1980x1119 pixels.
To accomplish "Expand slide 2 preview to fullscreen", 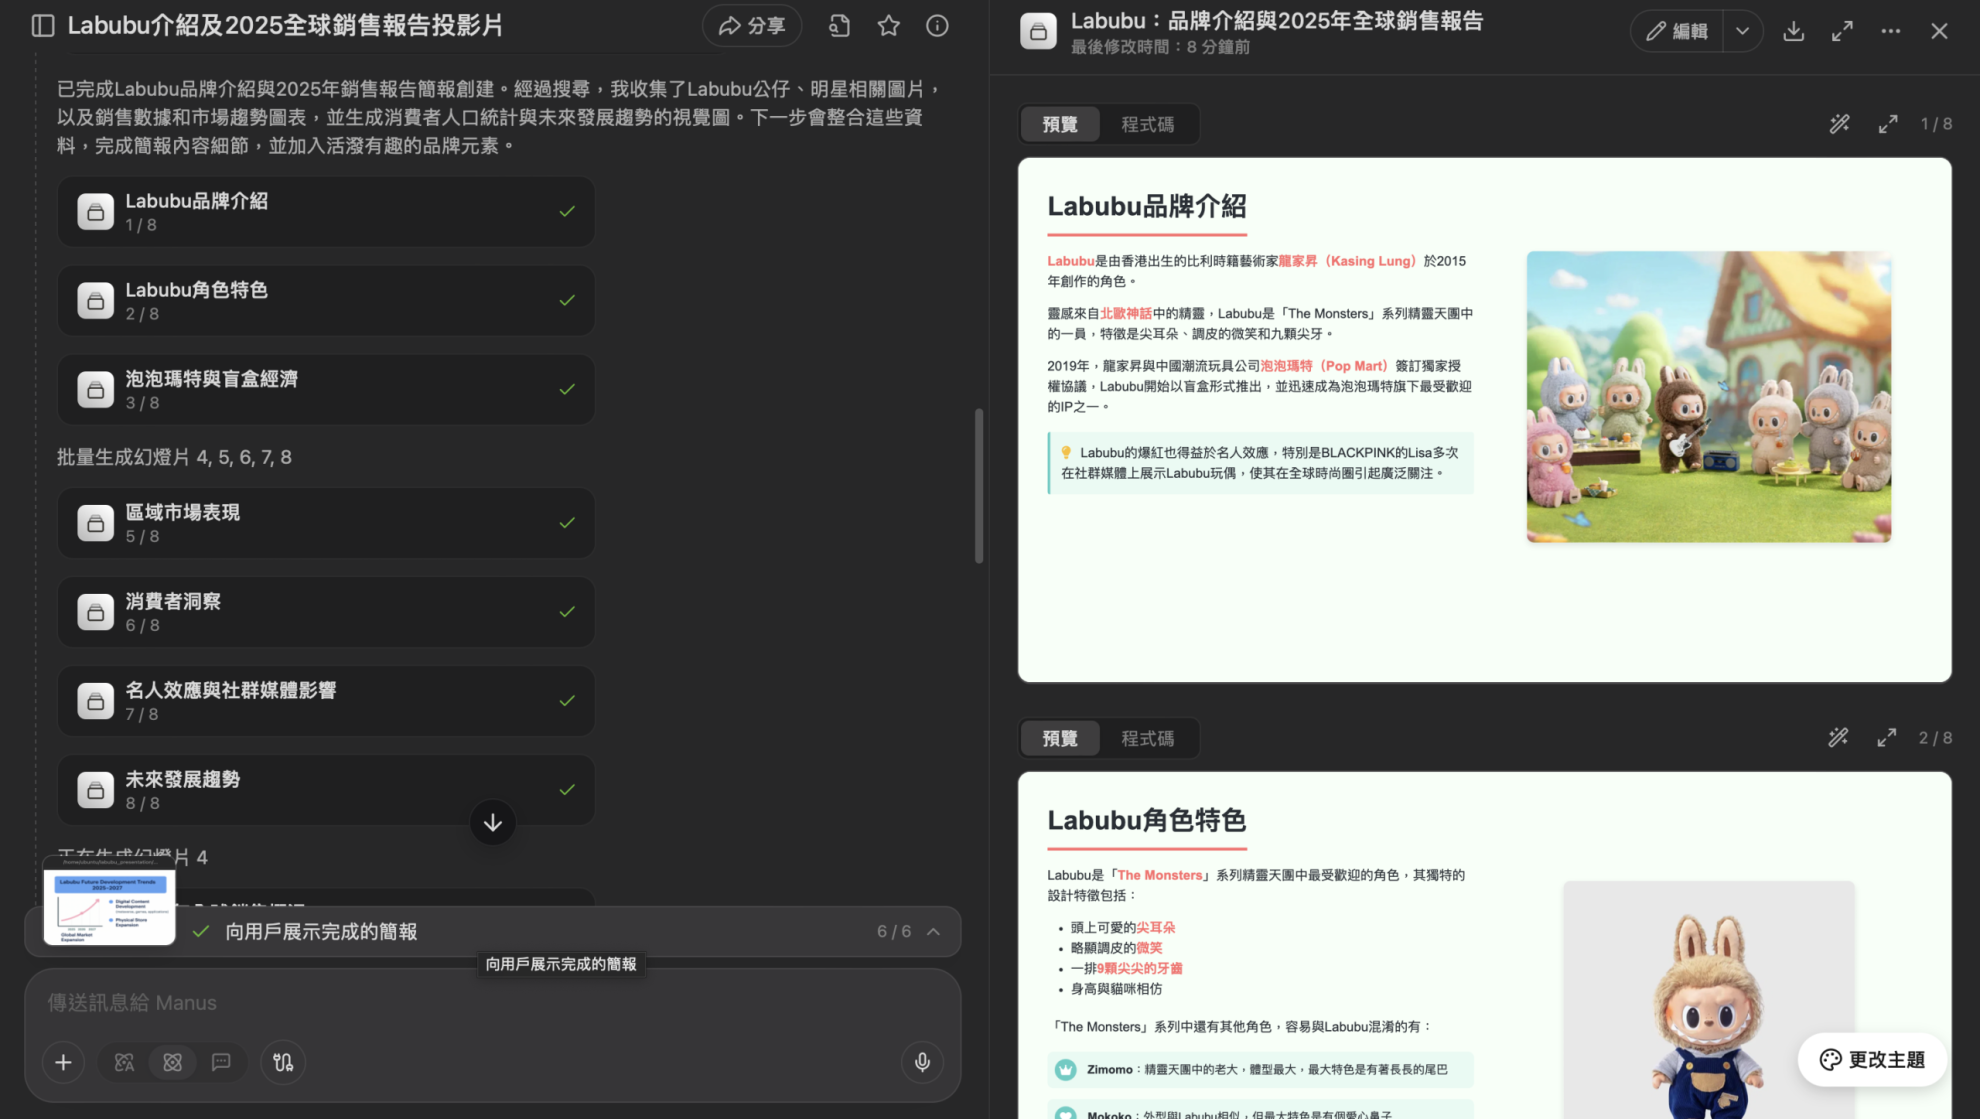I will [x=1886, y=738].
